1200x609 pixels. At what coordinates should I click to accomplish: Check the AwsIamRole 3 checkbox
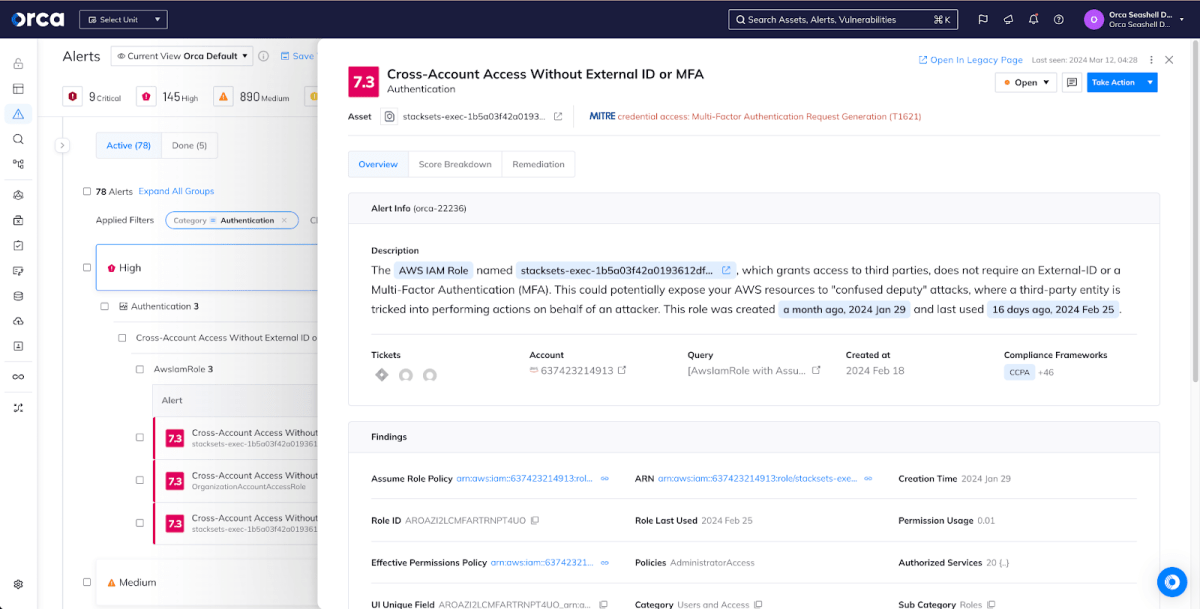pyautogui.click(x=140, y=369)
